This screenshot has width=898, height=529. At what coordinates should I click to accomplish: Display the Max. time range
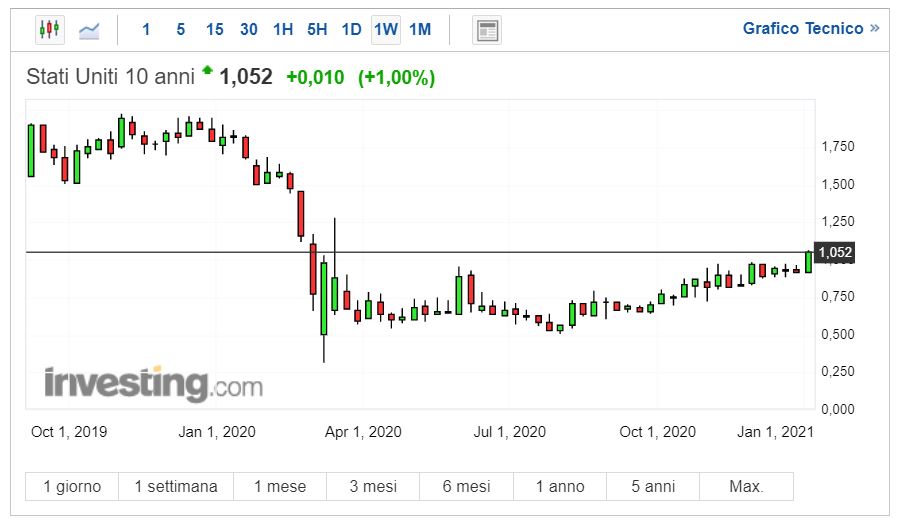point(746,487)
